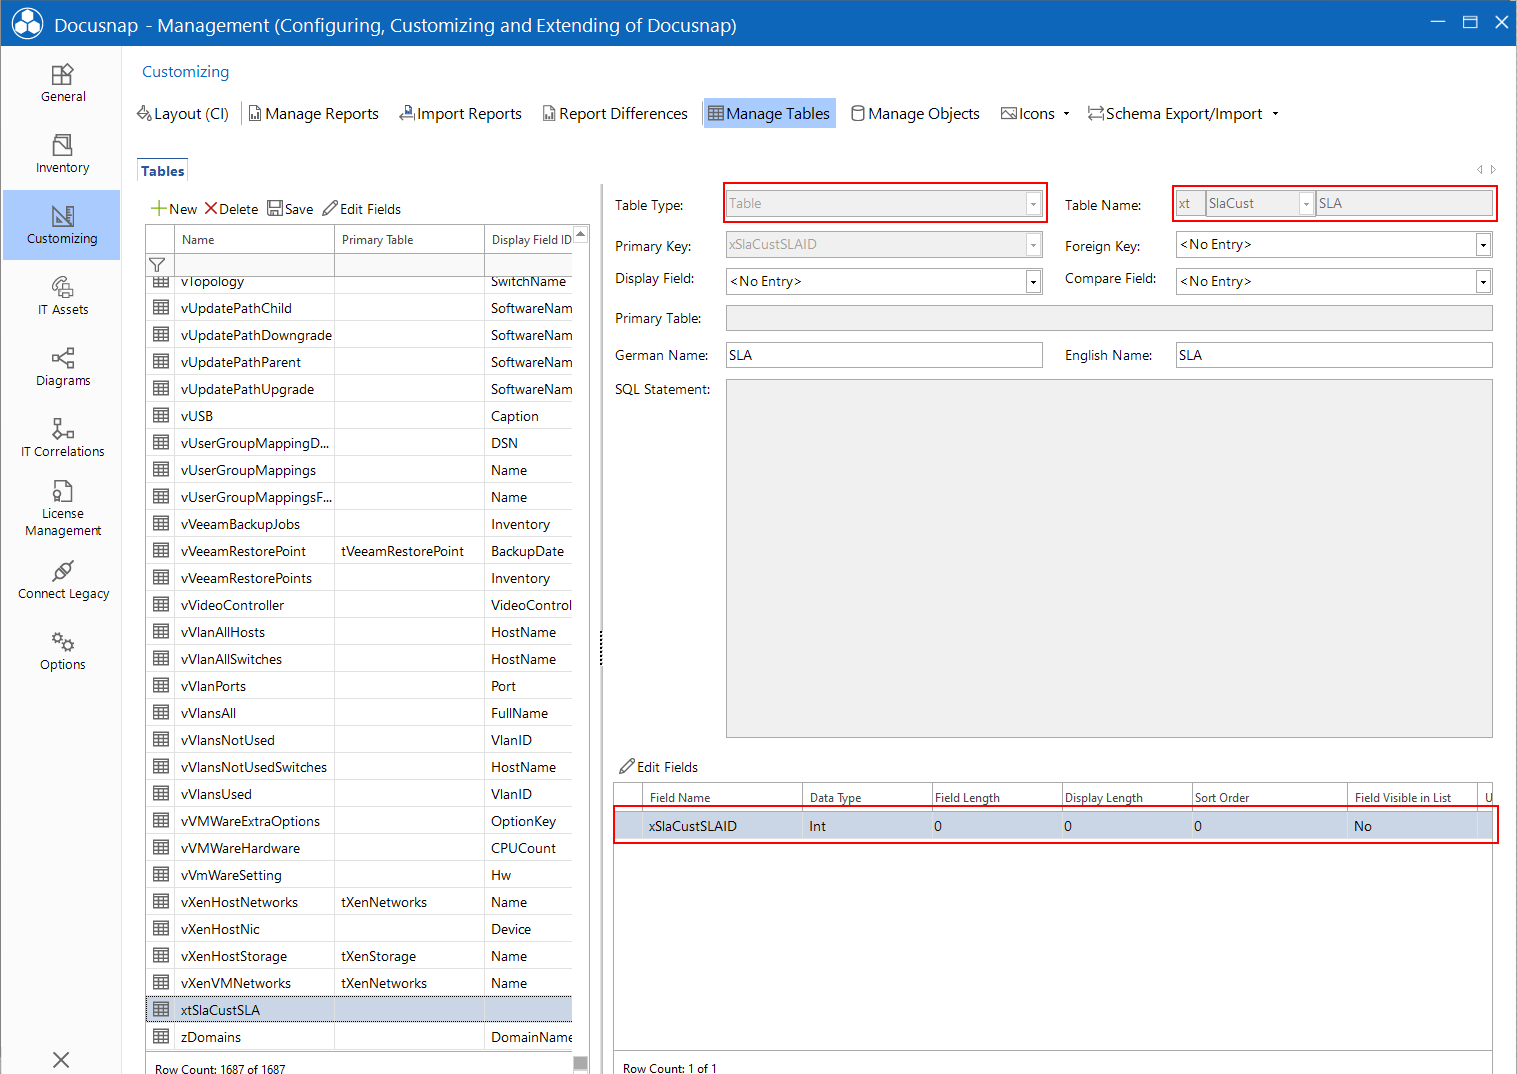1517x1074 pixels.
Task: Open the Inventory sidebar section
Action: point(62,154)
